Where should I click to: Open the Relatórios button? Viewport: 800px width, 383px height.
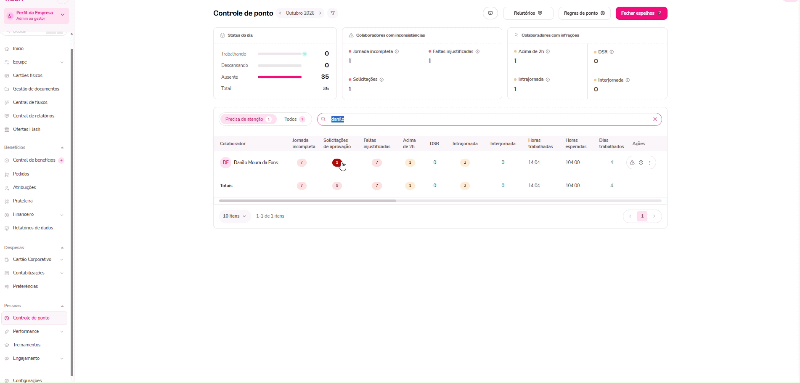pos(528,13)
